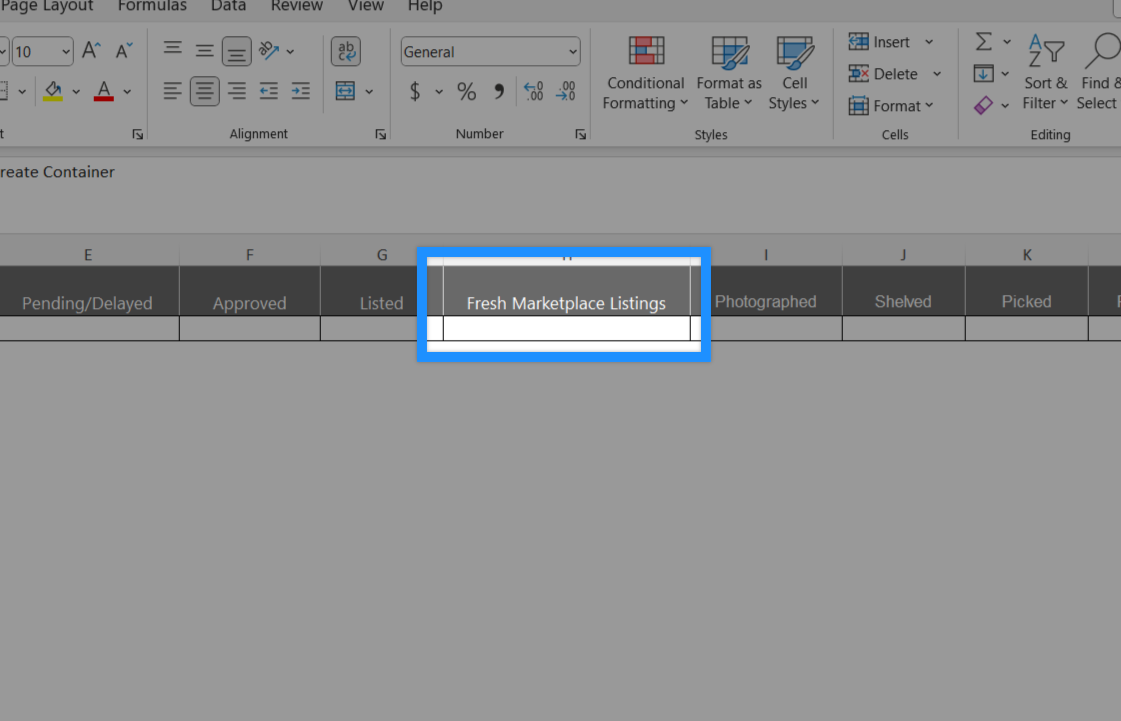
Task: Expand the Merge & Center dropdown arrow
Action: 369,92
